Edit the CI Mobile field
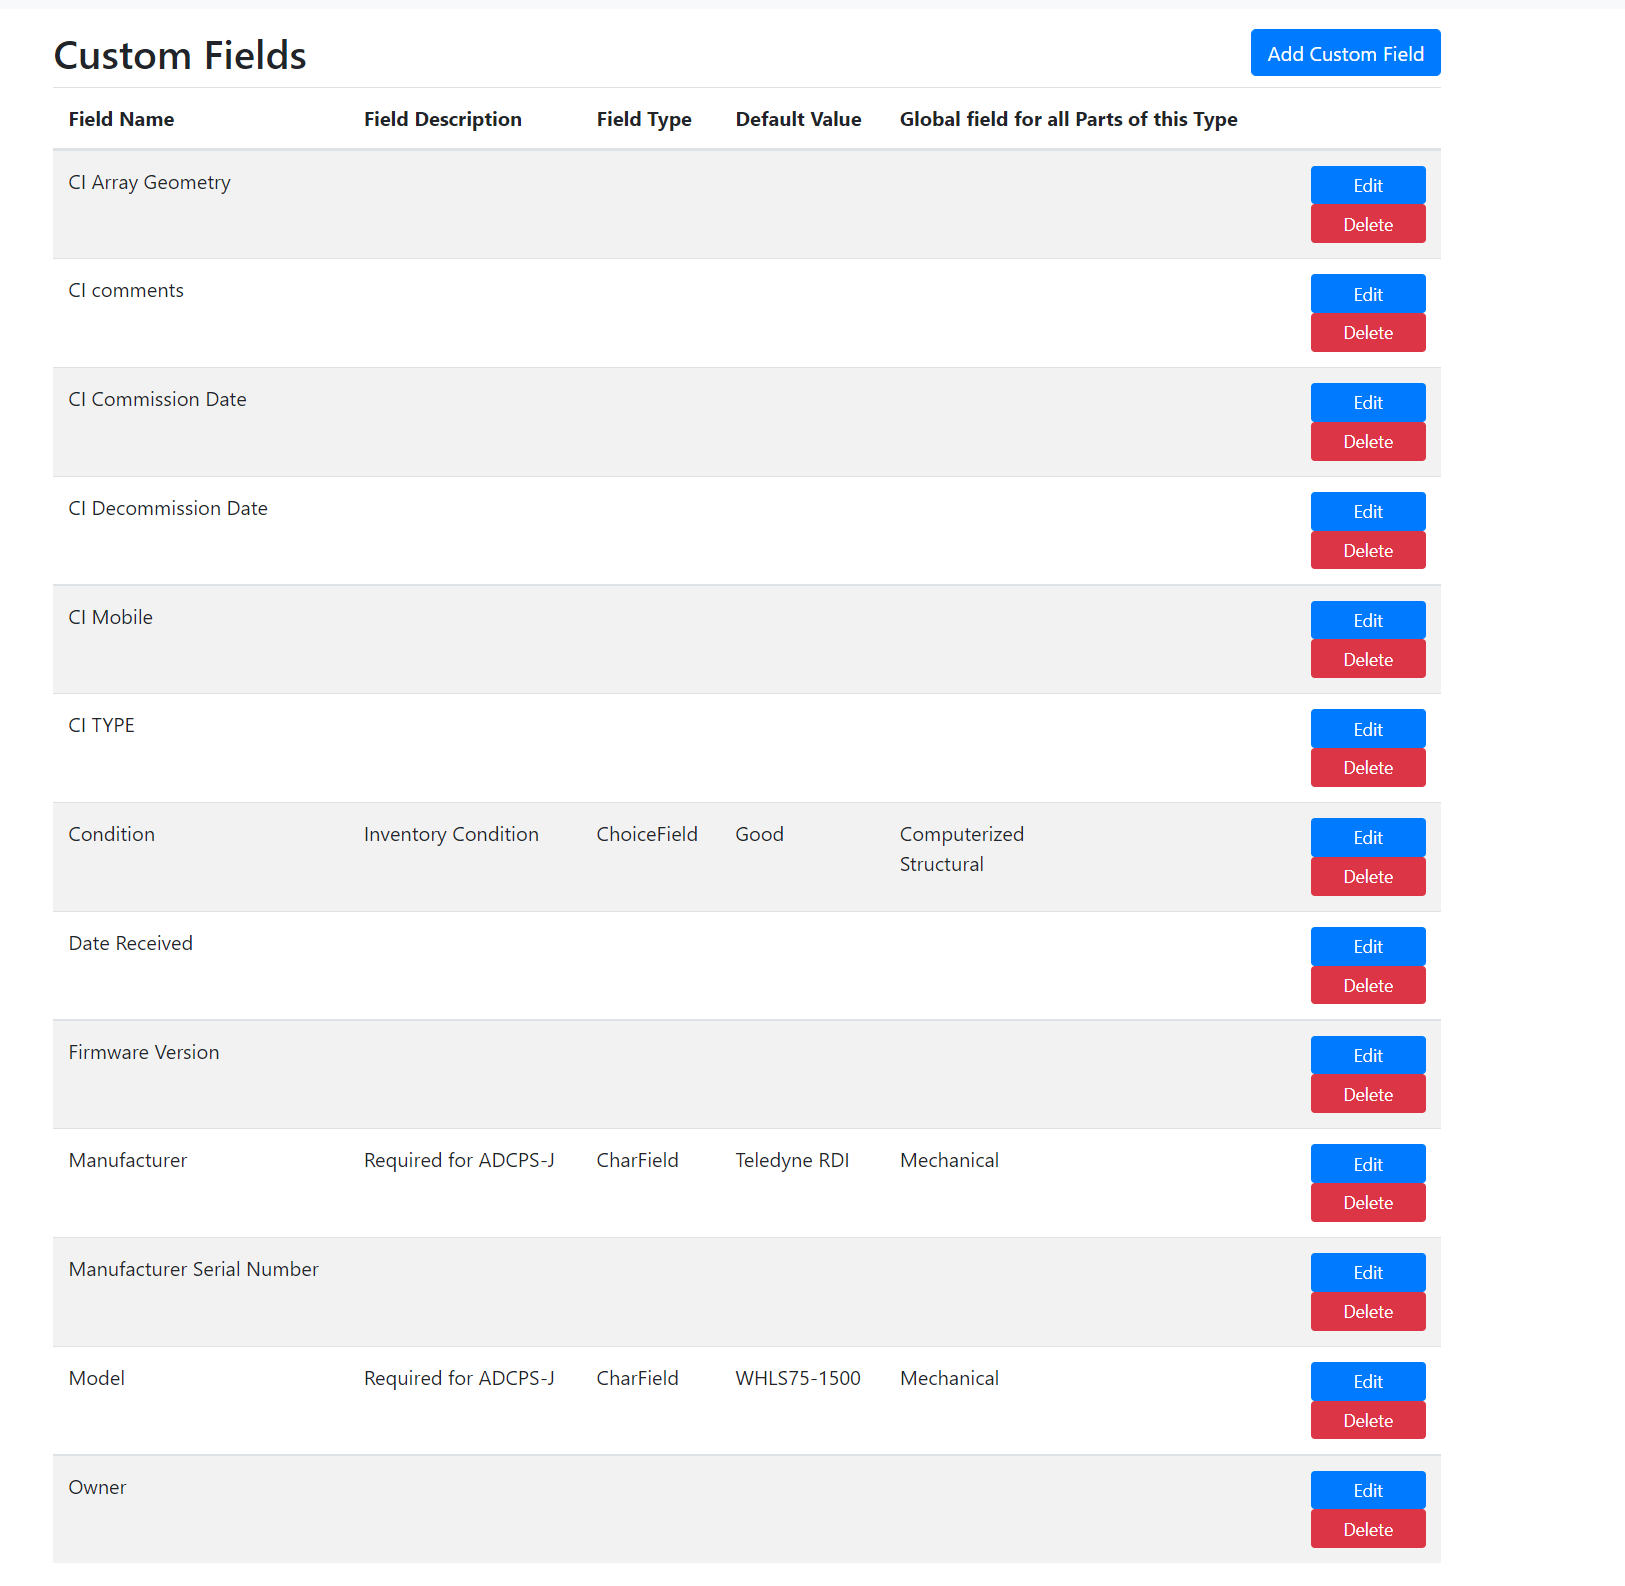This screenshot has height=1586, width=1625. coord(1367,619)
